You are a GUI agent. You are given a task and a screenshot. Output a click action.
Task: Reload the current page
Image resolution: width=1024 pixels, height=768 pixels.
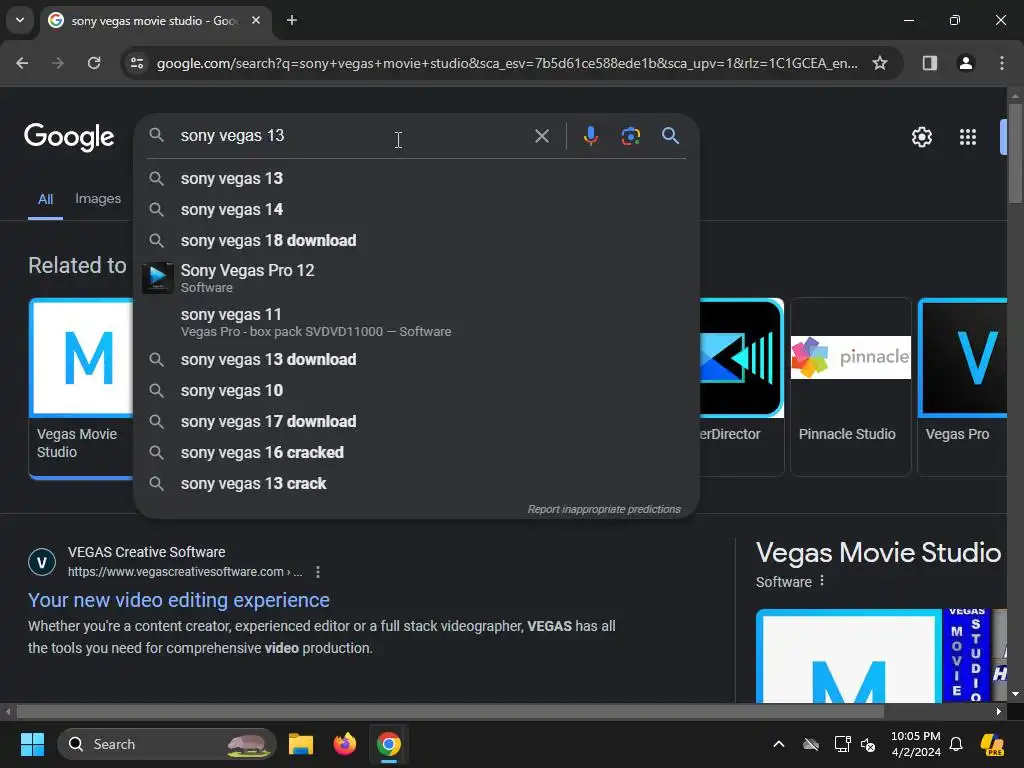click(x=94, y=63)
